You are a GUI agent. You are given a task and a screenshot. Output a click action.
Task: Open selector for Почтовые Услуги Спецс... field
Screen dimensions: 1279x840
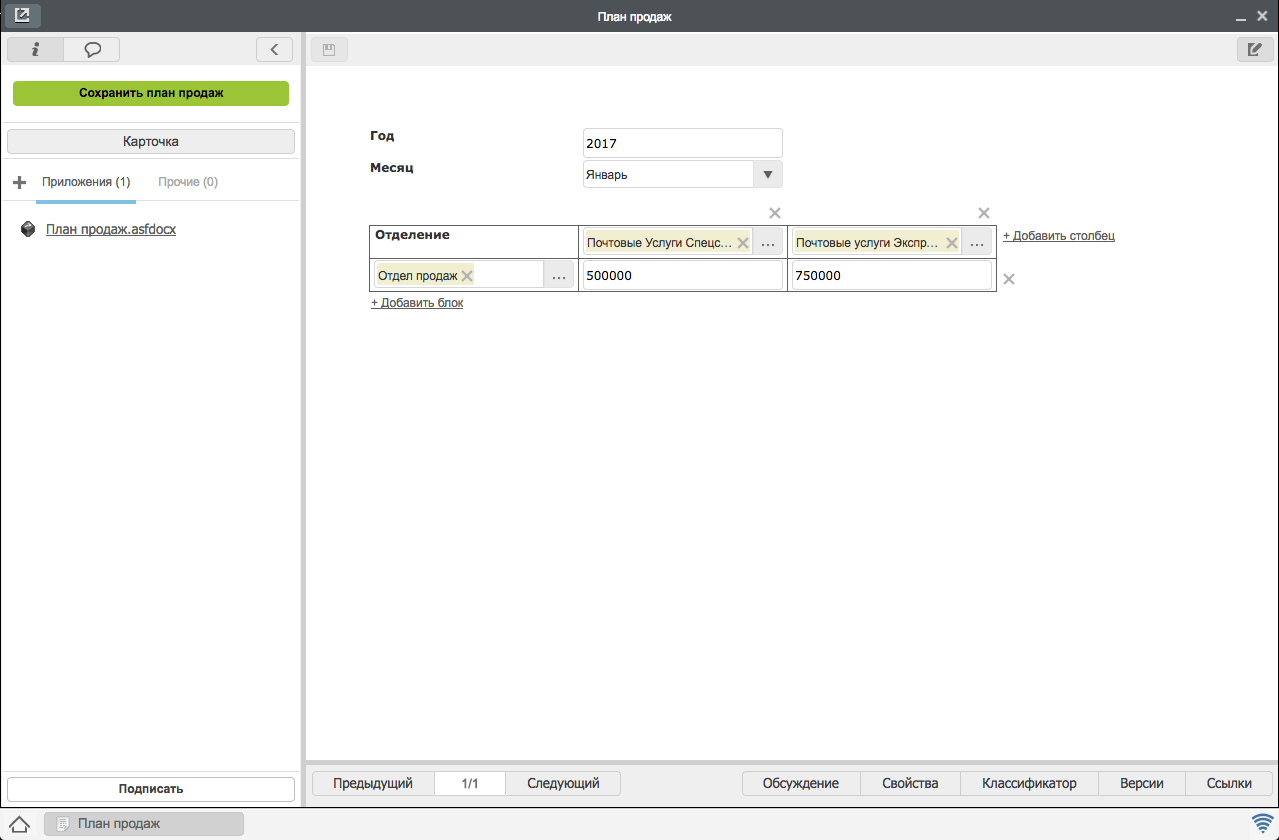pos(768,243)
